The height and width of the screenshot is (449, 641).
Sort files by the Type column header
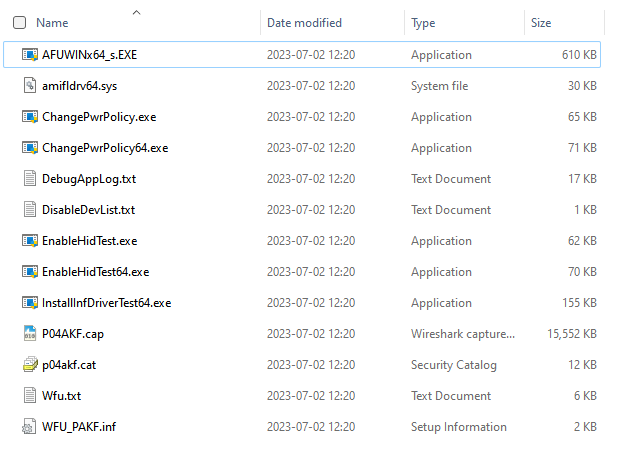click(x=423, y=22)
